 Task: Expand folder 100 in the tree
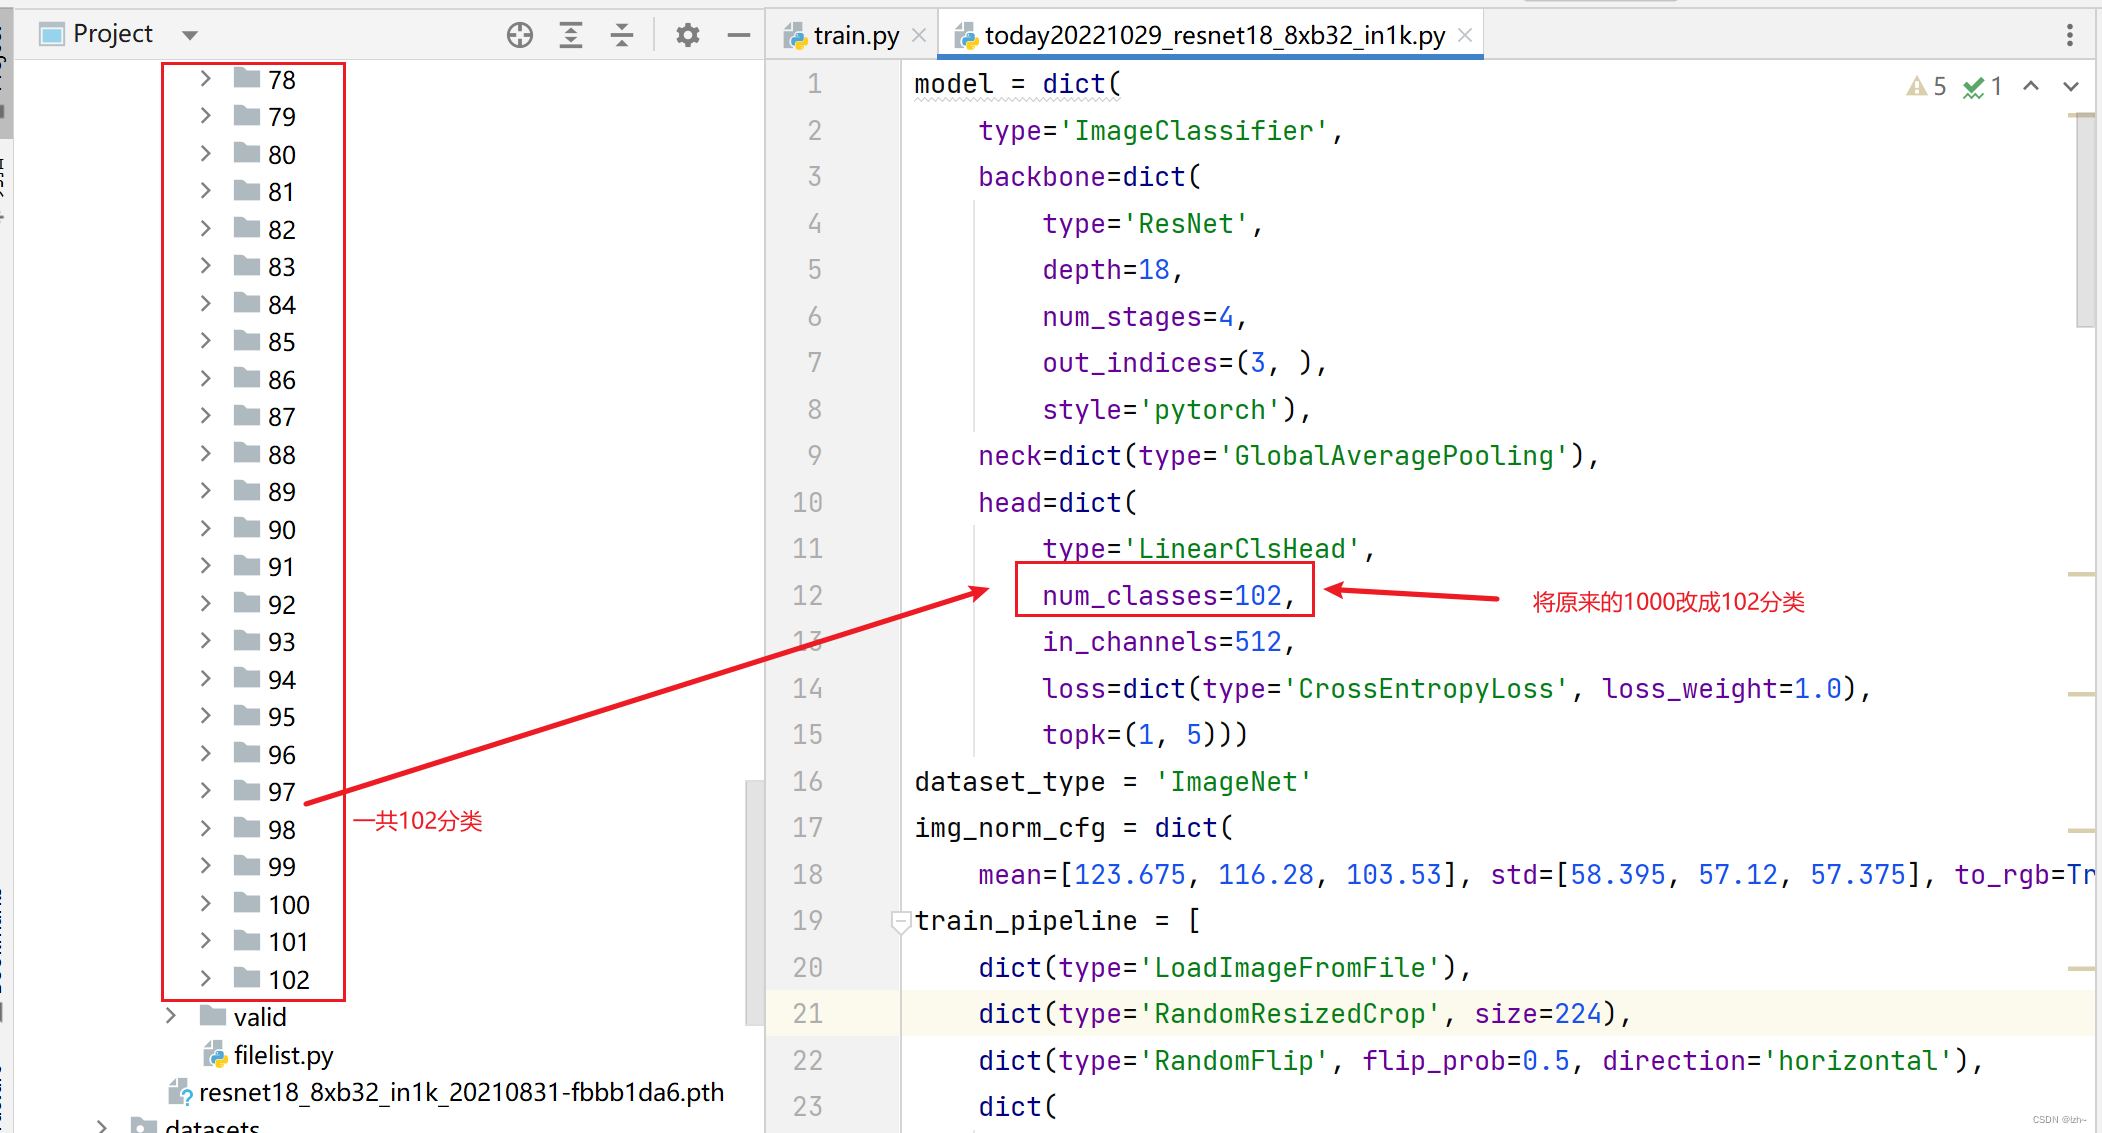point(205,903)
